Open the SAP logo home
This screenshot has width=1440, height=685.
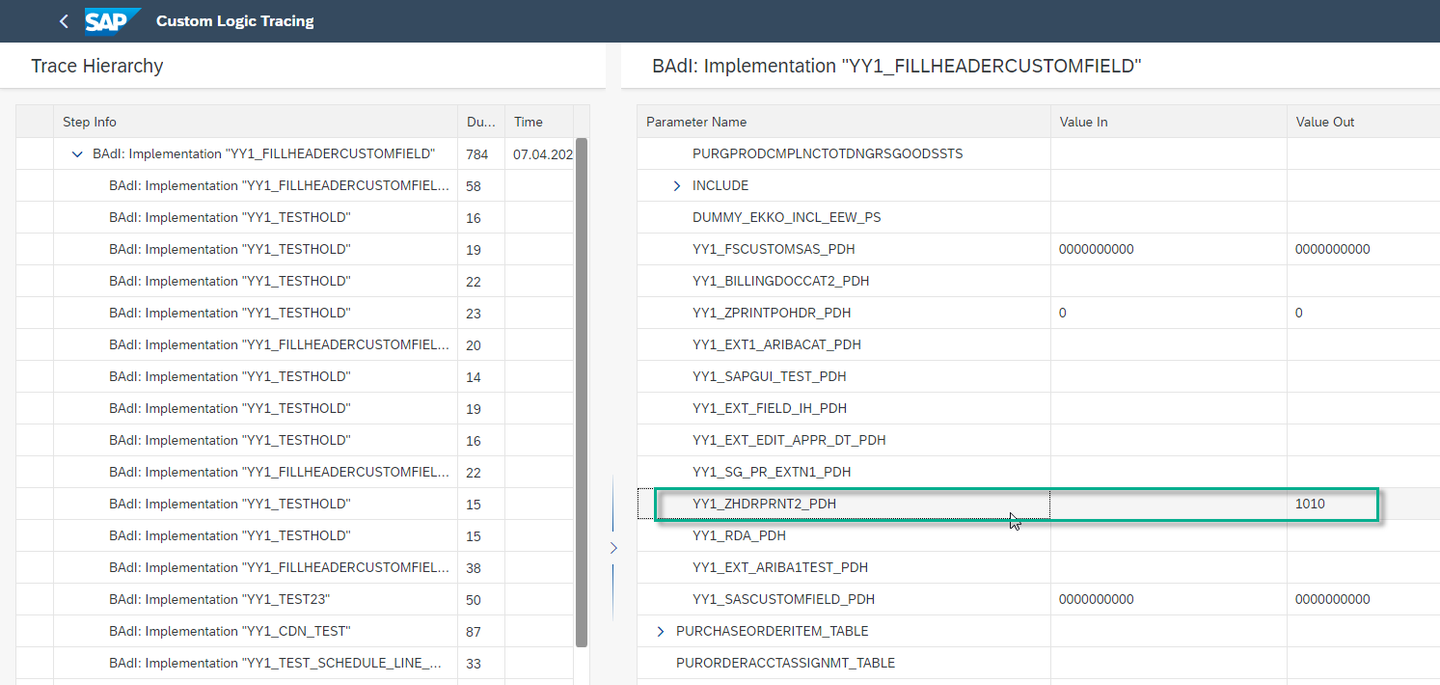112,21
